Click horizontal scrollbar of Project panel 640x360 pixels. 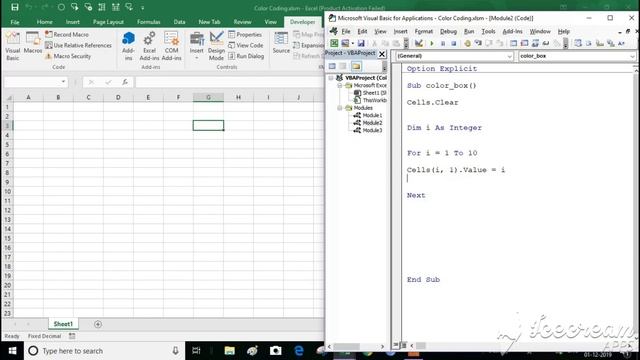(356, 346)
